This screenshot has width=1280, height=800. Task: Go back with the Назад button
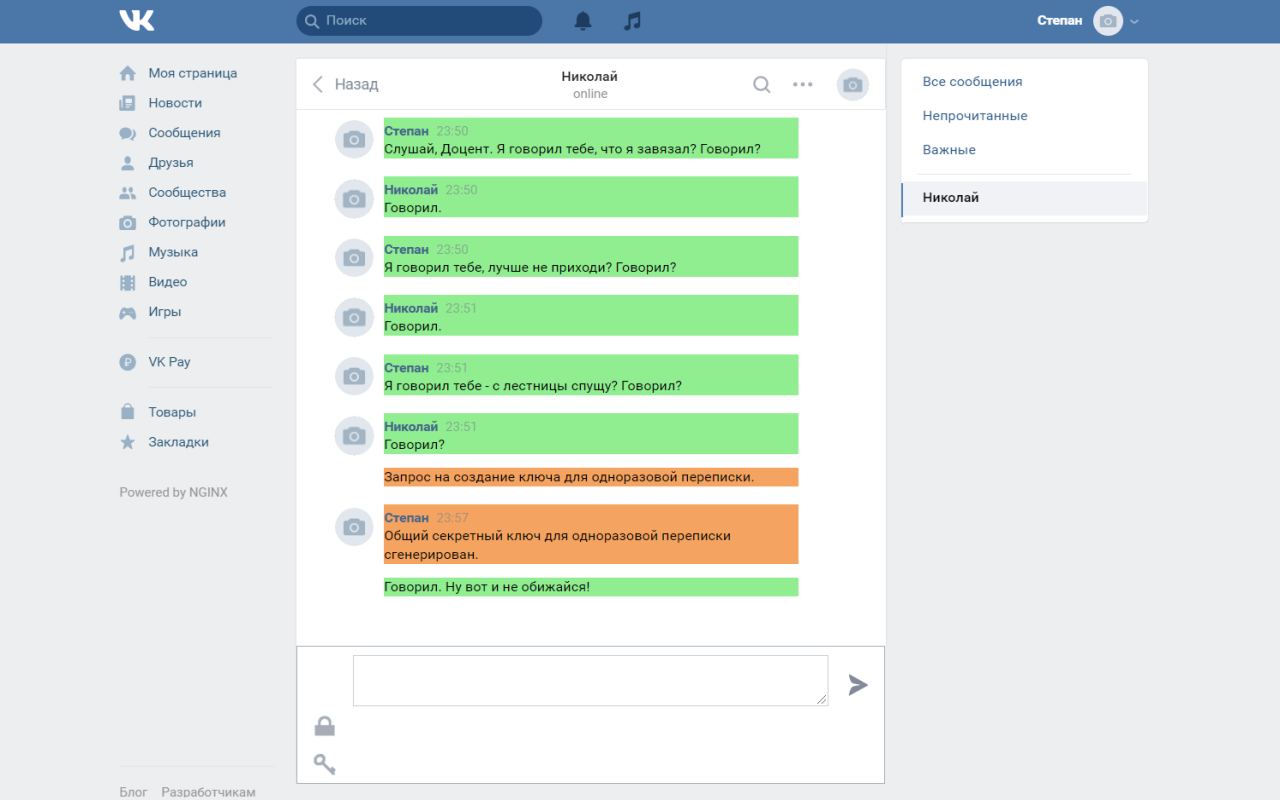[345, 85]
